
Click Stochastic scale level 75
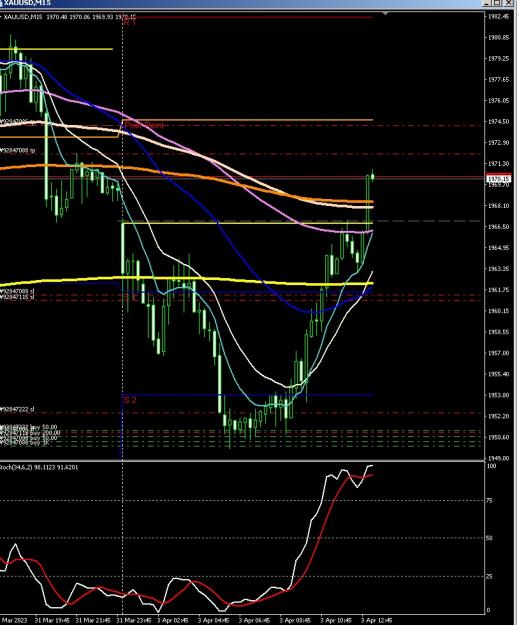pos(491,501)
